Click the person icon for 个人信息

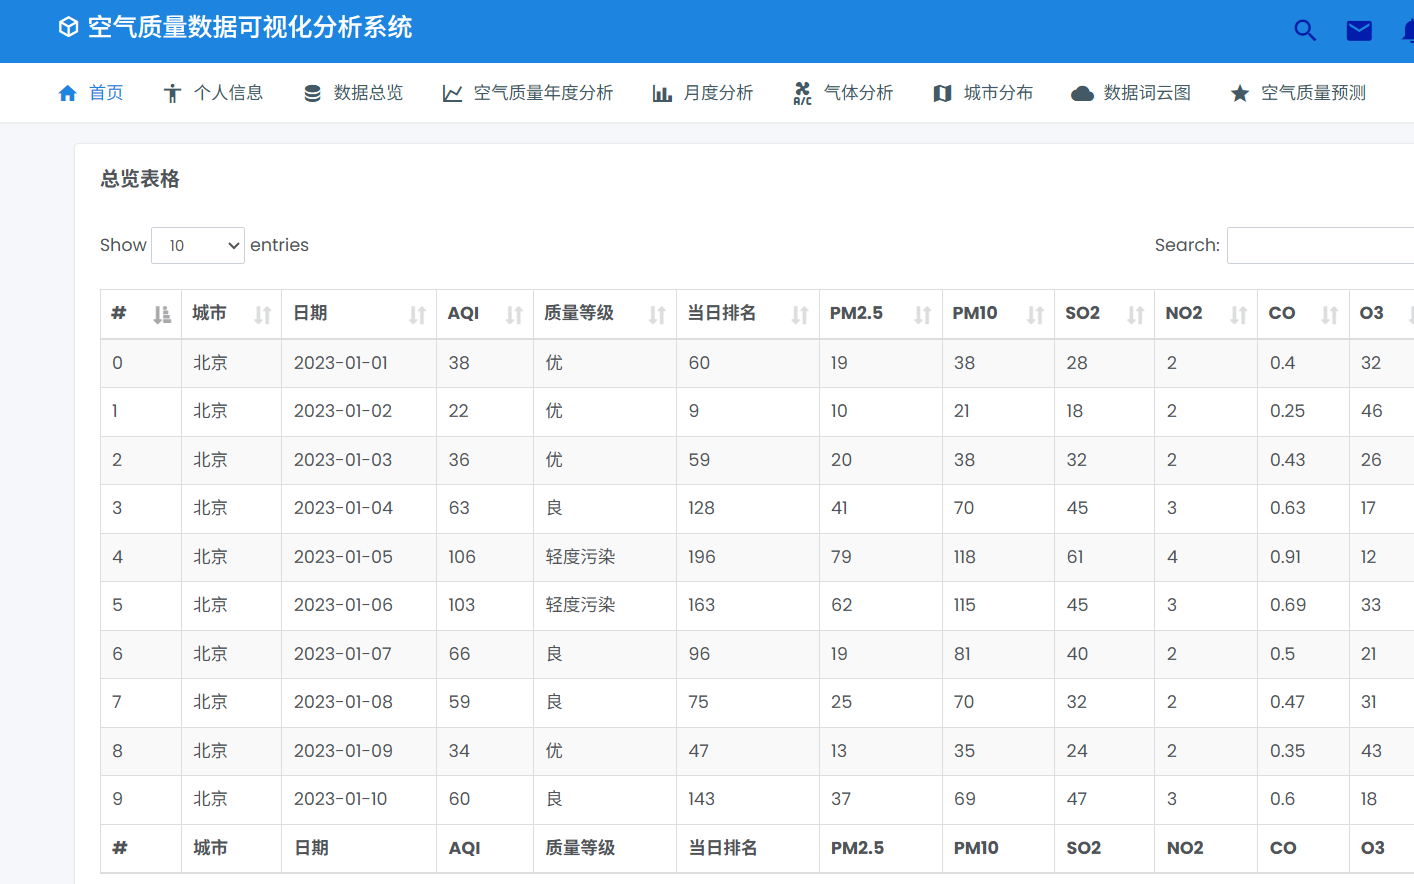[172, 93]
